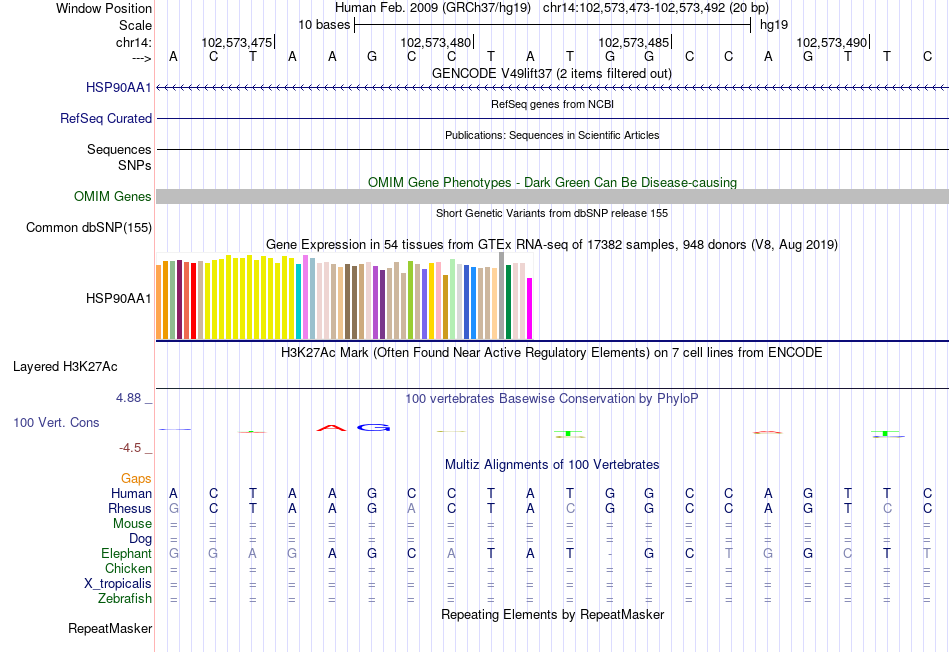Click the Basewise Conservation by PhyloP title
The height and width of the screenshot is (652, 950).
click(551, 399)
